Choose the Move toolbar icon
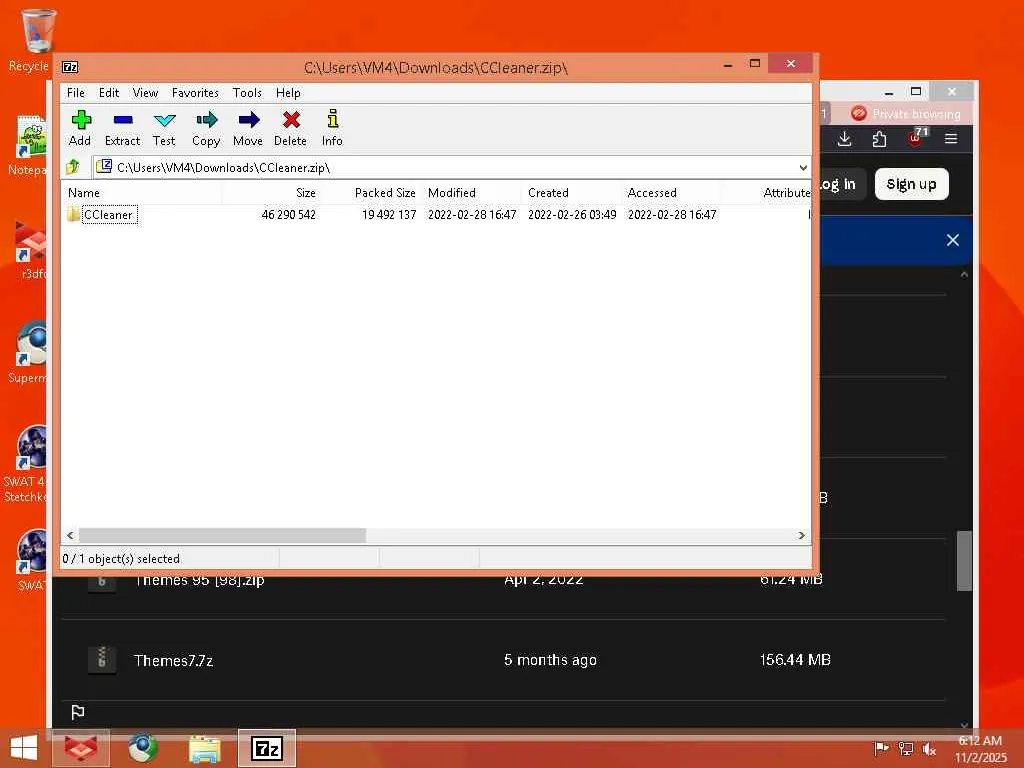 pyautogui.click(x=248, y=127)
